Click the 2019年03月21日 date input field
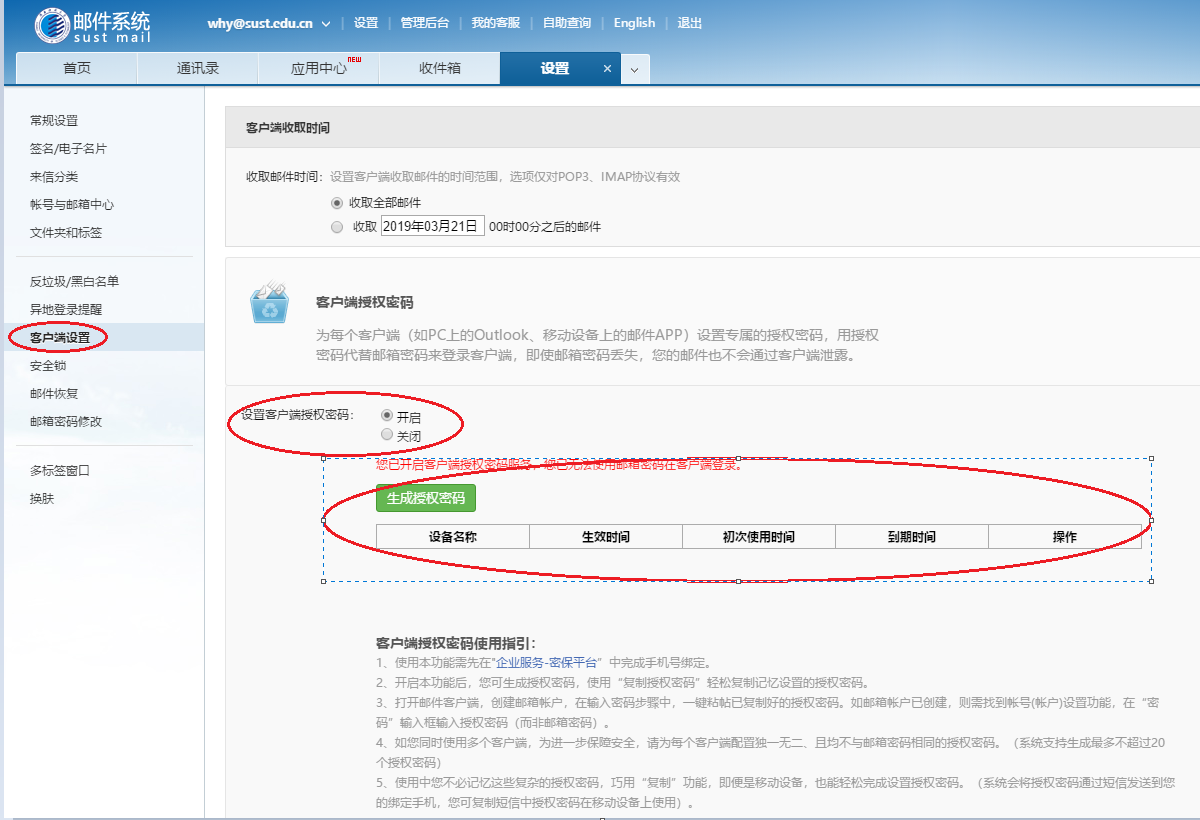 431,225
